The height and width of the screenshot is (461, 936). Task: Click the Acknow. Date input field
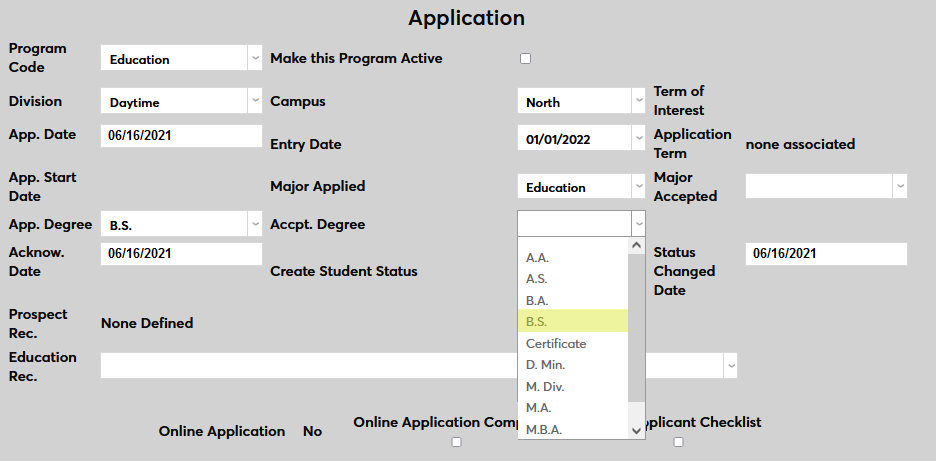[x=181, y=254]
